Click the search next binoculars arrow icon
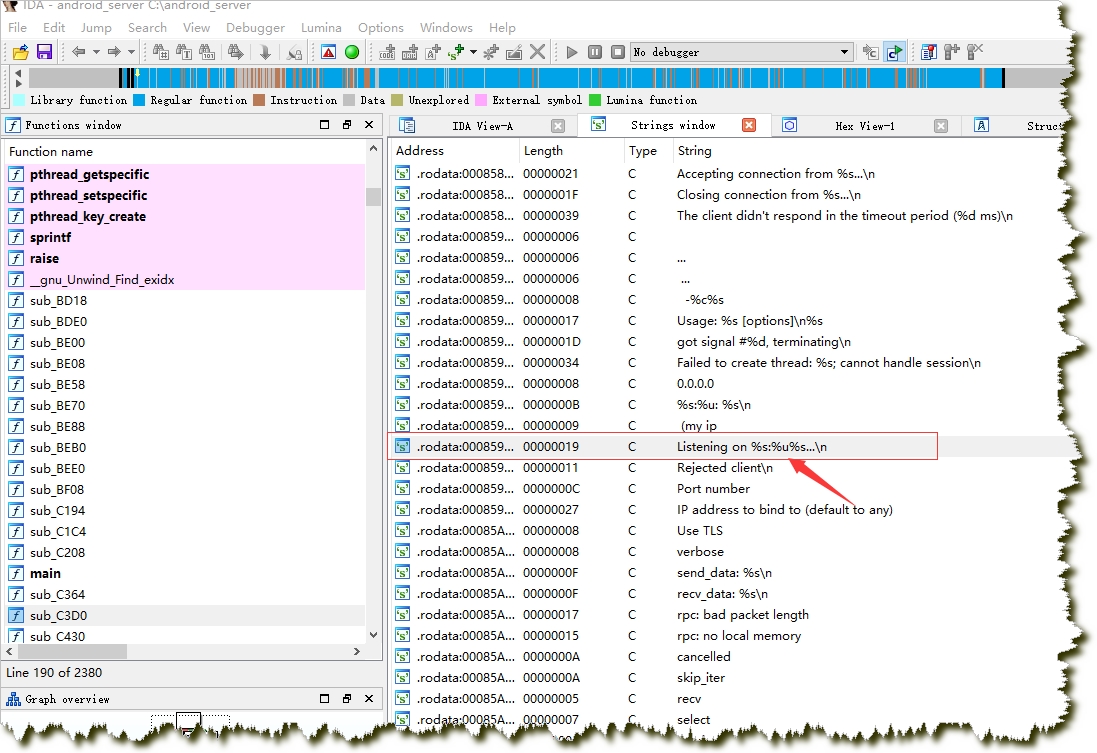This screenshot has width=1097, height=753. [x=236, y=52]
